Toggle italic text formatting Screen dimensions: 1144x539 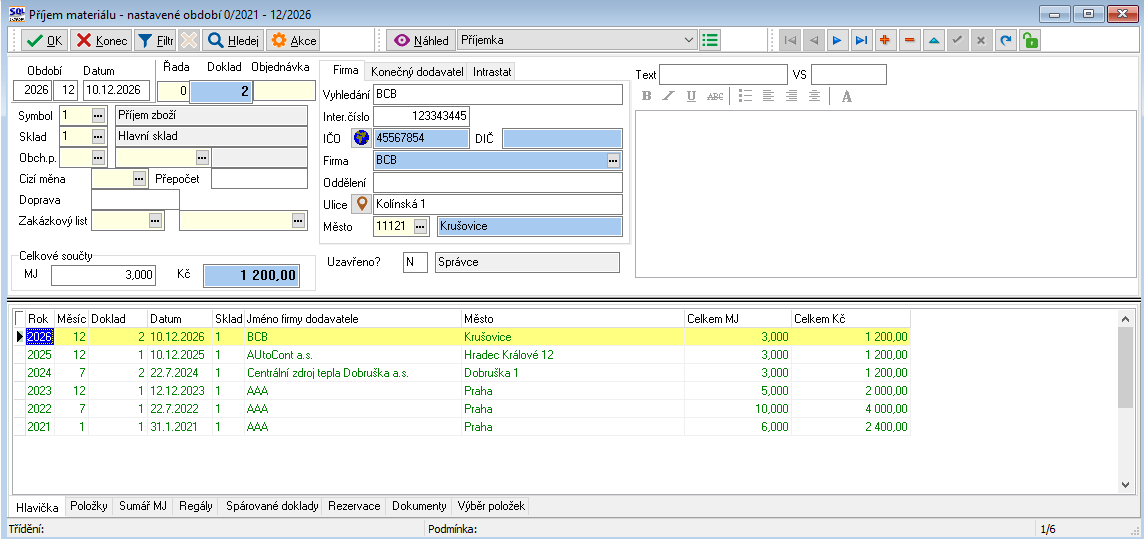(668, 96)
